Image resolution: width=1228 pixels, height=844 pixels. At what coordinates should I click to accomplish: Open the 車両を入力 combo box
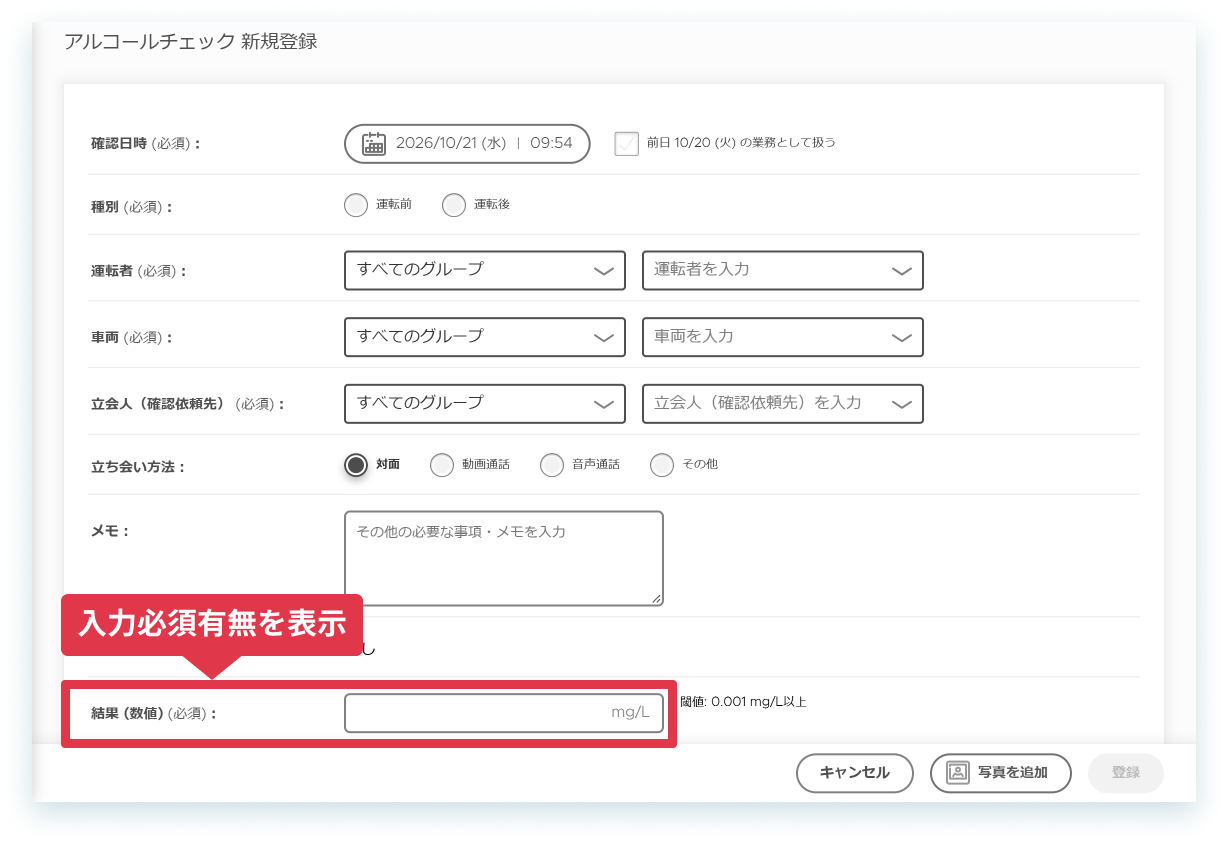(783, 337)
